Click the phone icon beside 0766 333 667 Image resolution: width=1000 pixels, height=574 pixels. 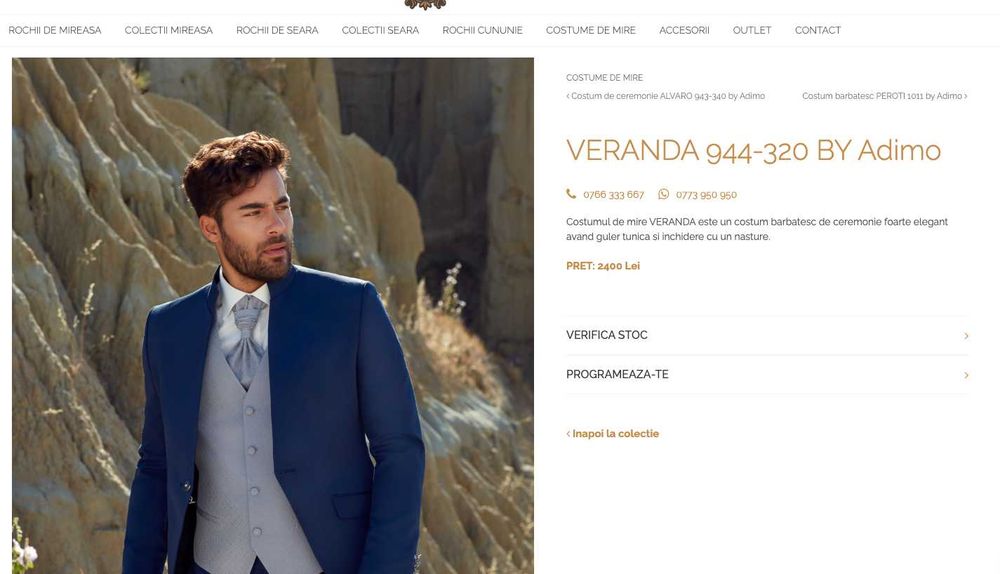tap(571, 194)
